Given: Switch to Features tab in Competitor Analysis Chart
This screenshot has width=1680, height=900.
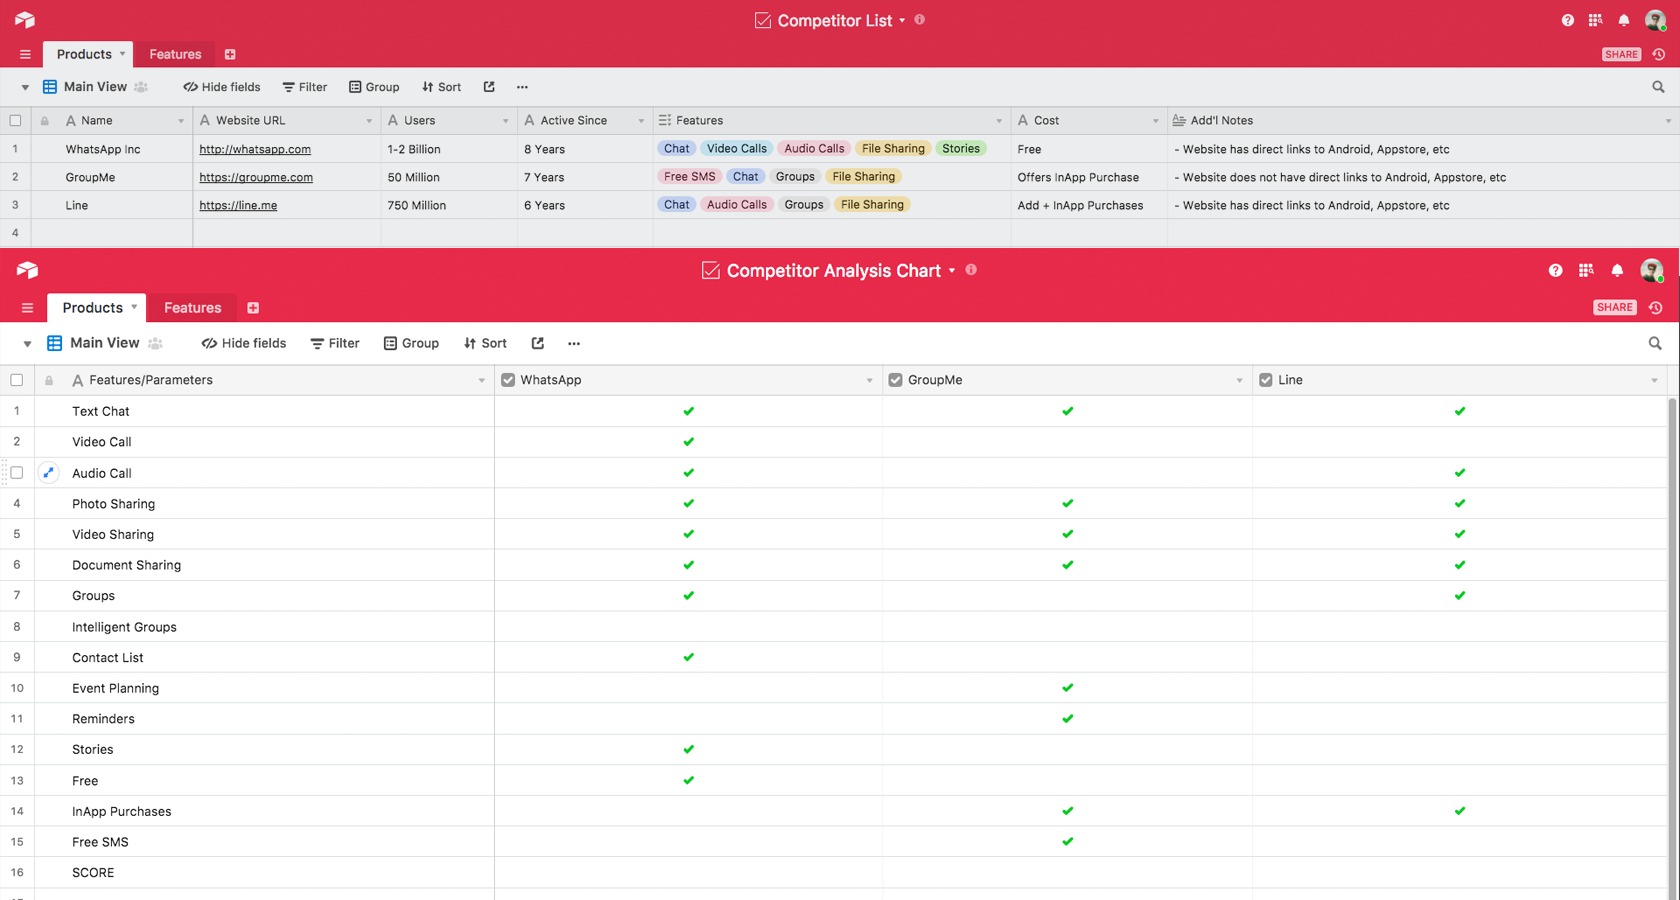Looking at the screenshot, I should point(192,308).
